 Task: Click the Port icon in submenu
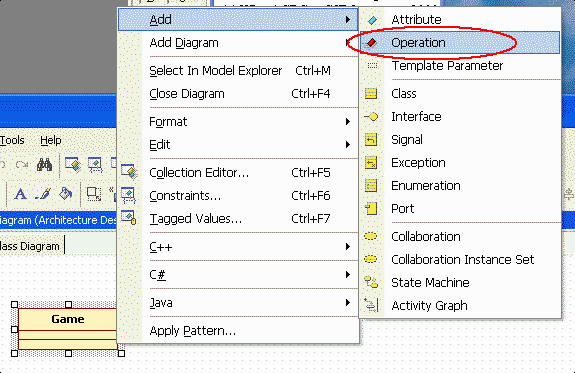371,209
